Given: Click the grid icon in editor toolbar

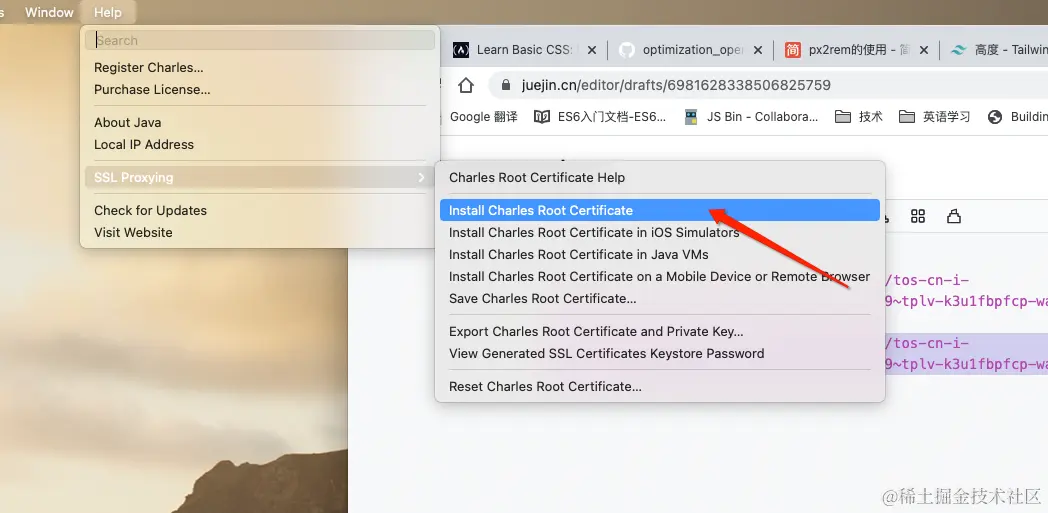Looking at the screenshot, I should pos(918,216).
